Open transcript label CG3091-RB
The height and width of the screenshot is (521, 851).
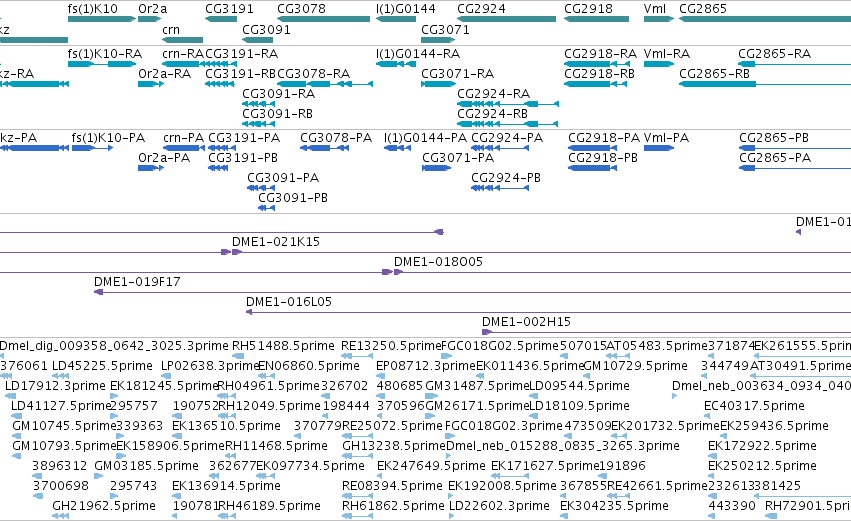coord(277,114)
